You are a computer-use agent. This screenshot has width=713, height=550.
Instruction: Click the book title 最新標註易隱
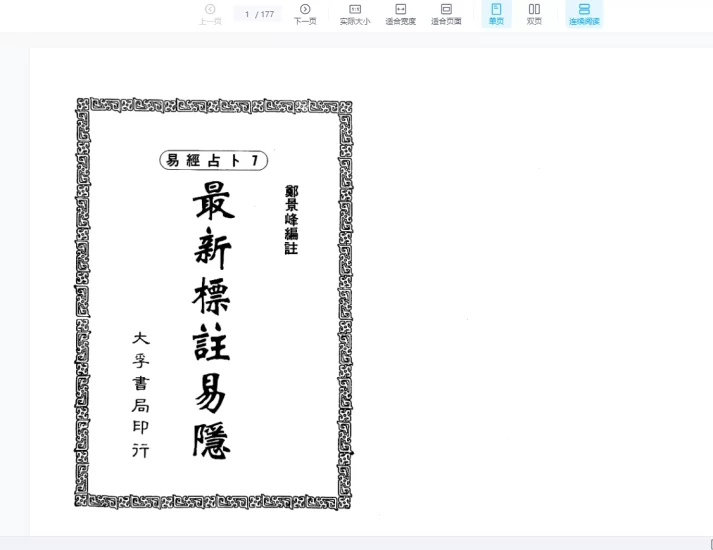pos(211,320)
